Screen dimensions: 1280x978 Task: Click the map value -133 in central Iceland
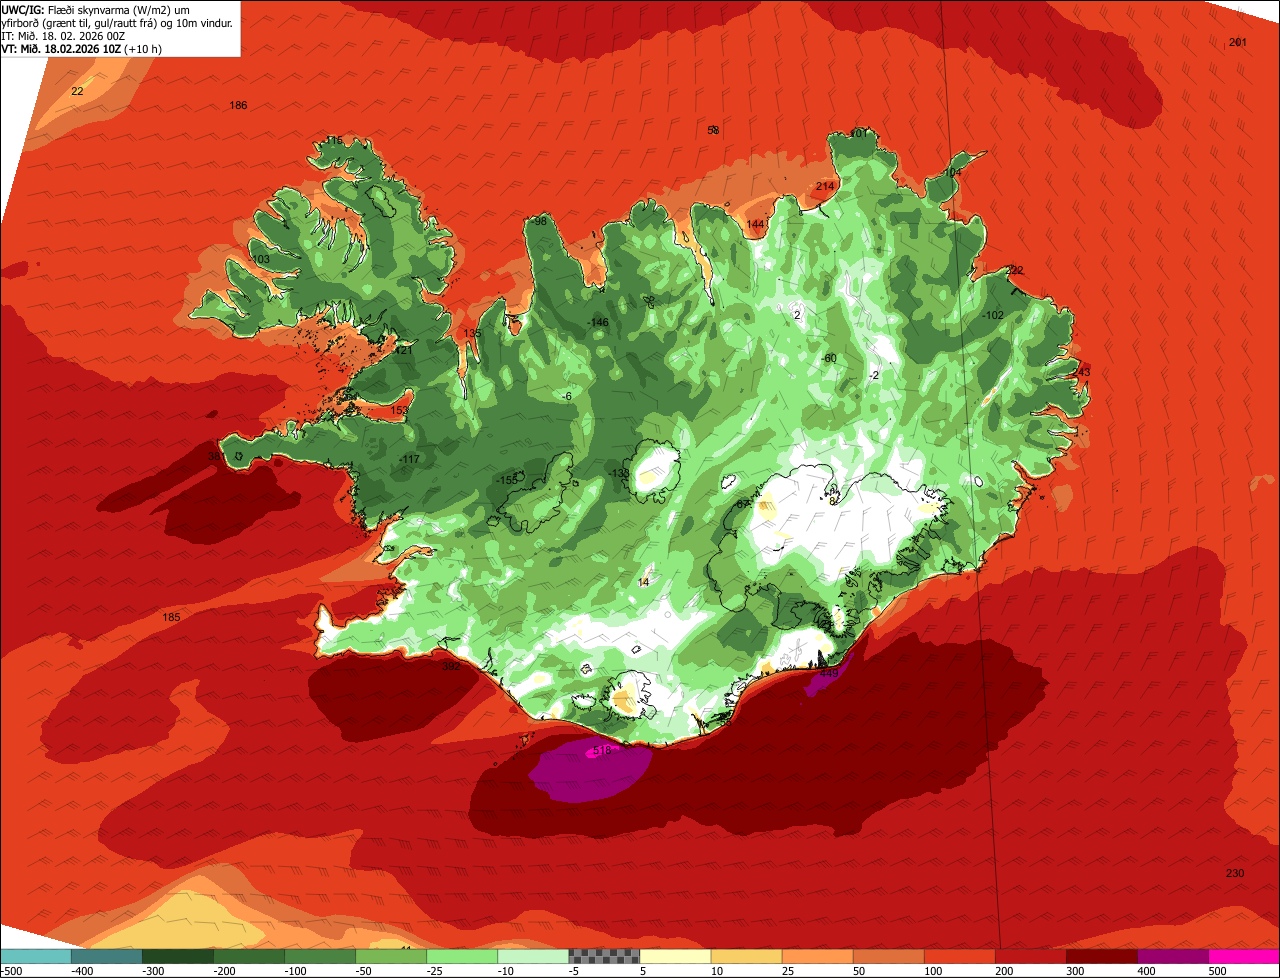coord(620,473)
